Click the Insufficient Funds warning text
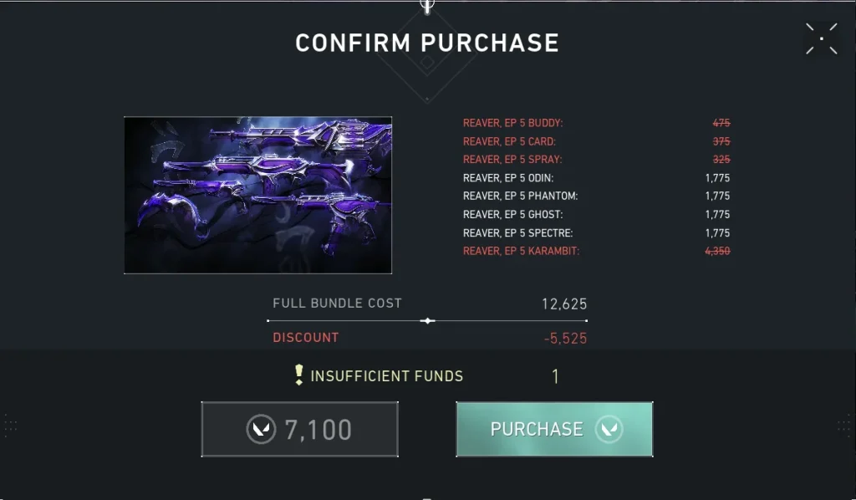 [387, 377]
